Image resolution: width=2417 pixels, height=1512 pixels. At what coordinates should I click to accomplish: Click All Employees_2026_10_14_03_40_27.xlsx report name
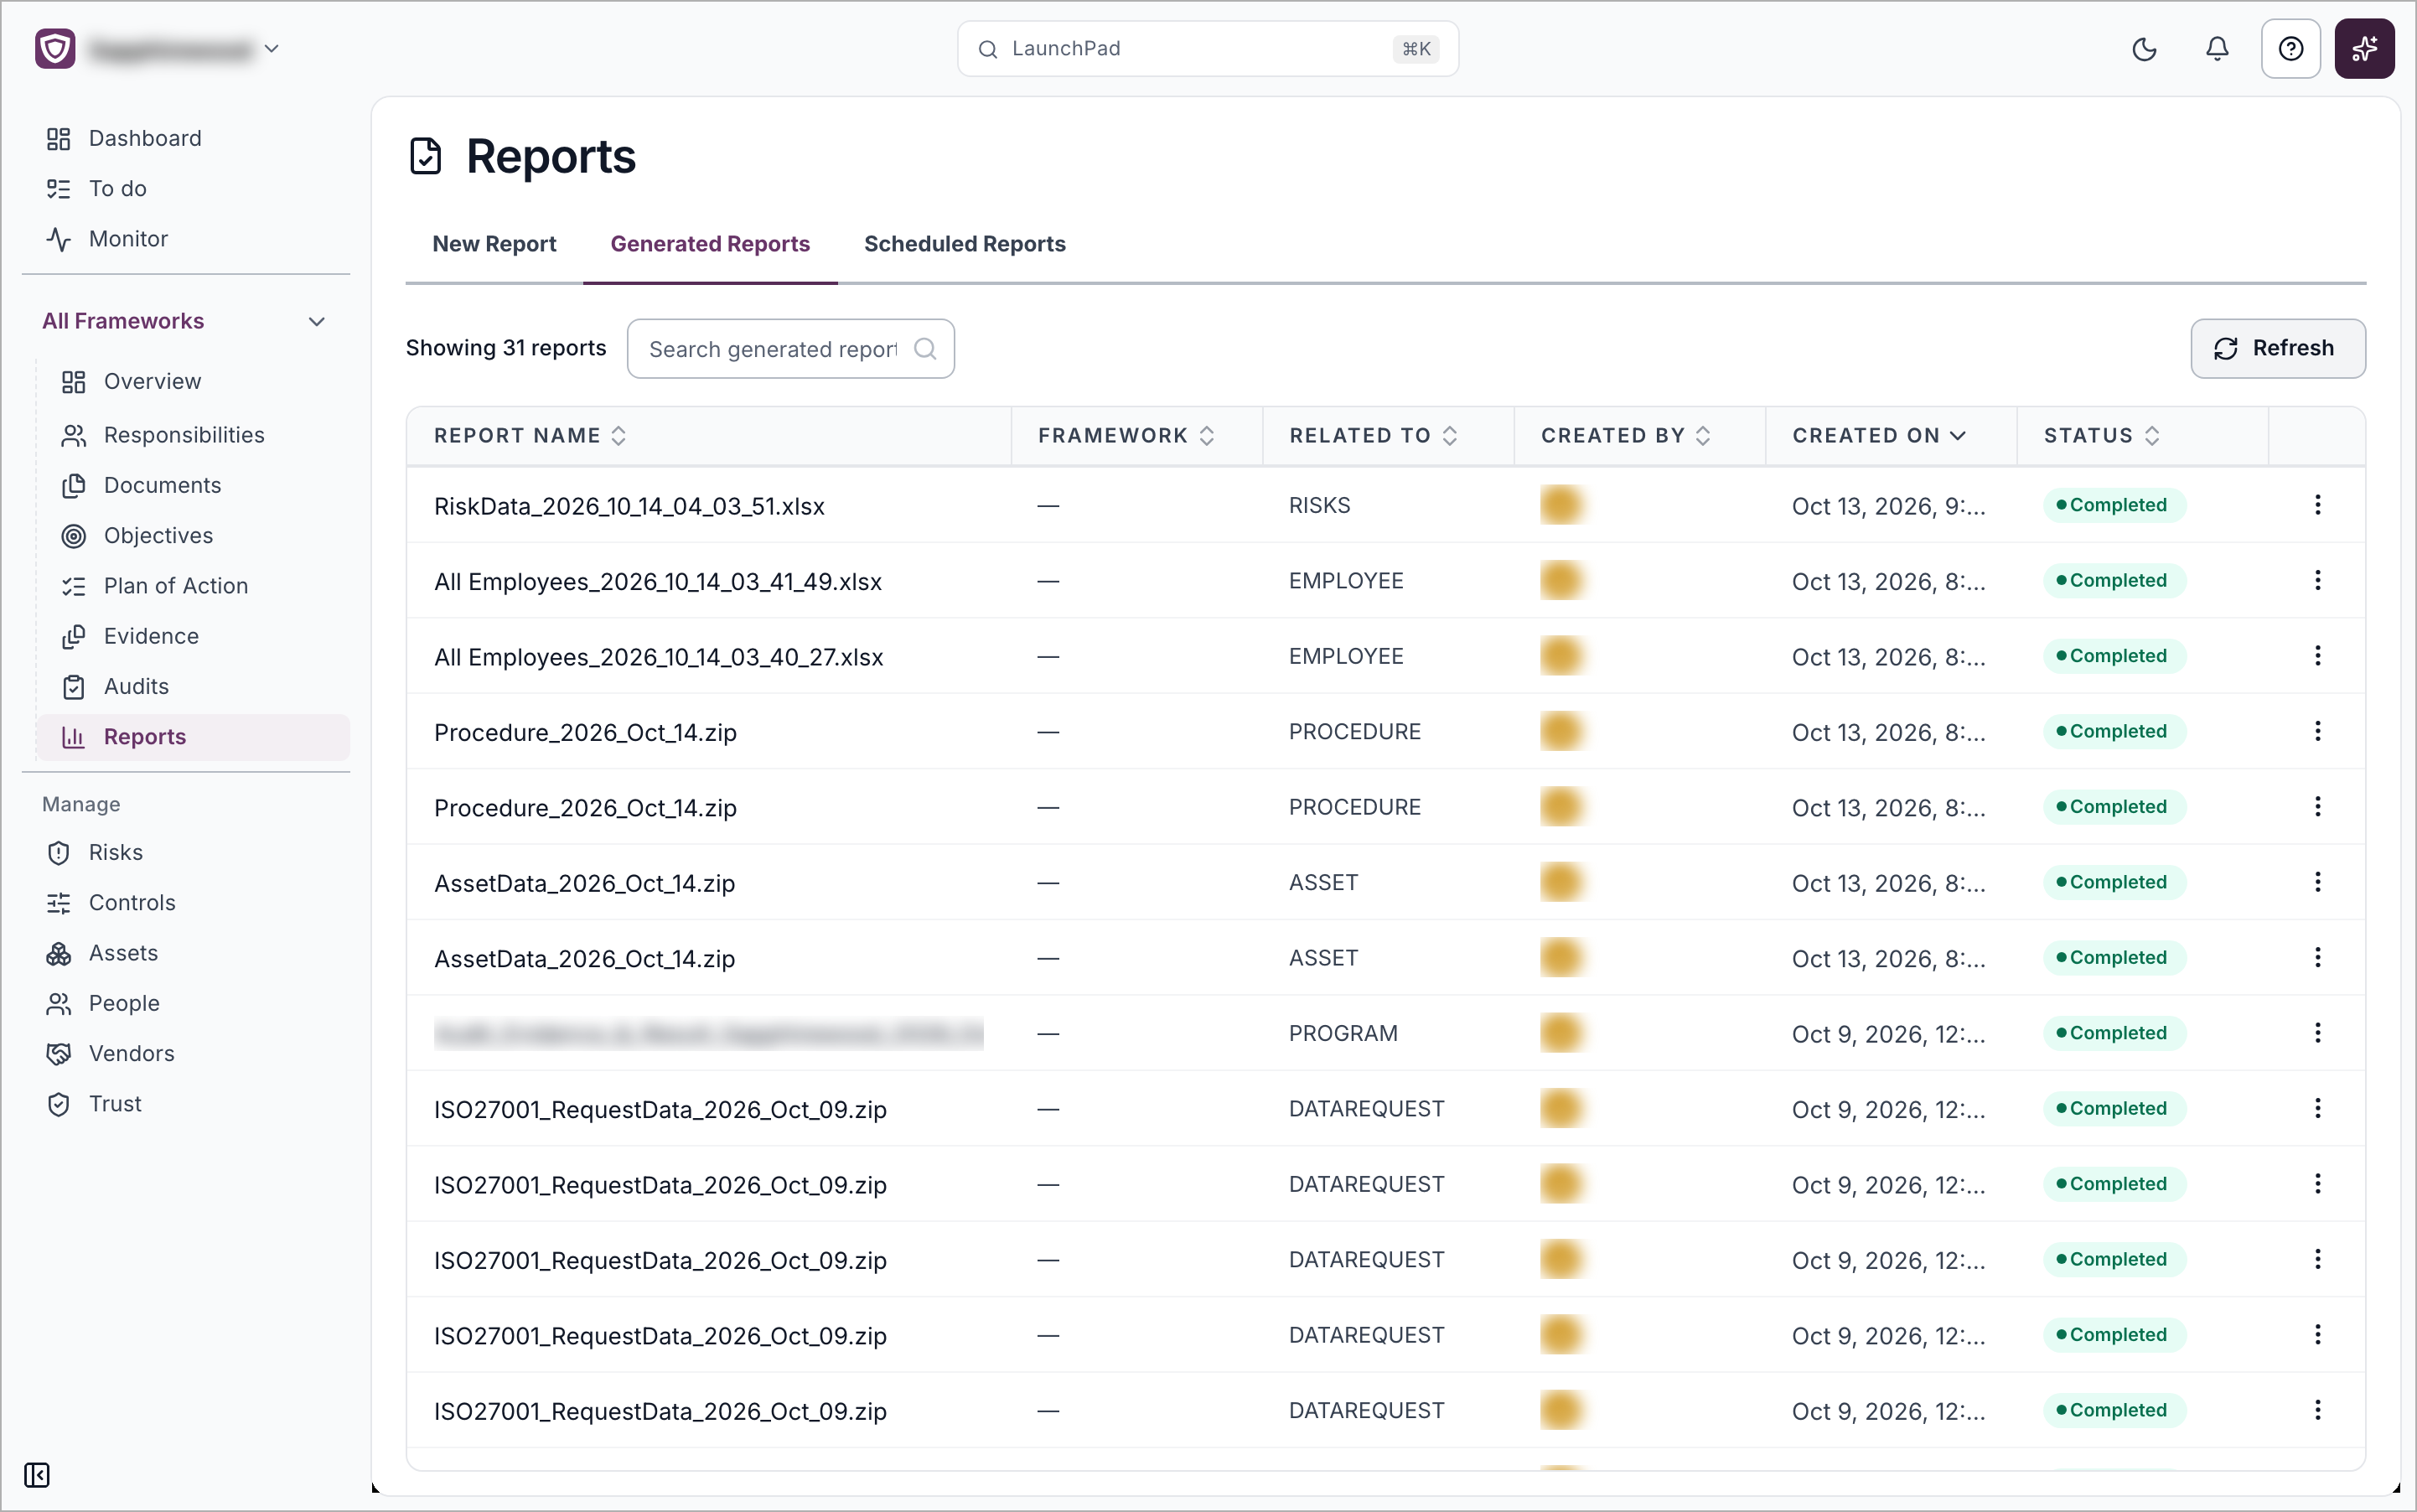click(x=659, y=657)
